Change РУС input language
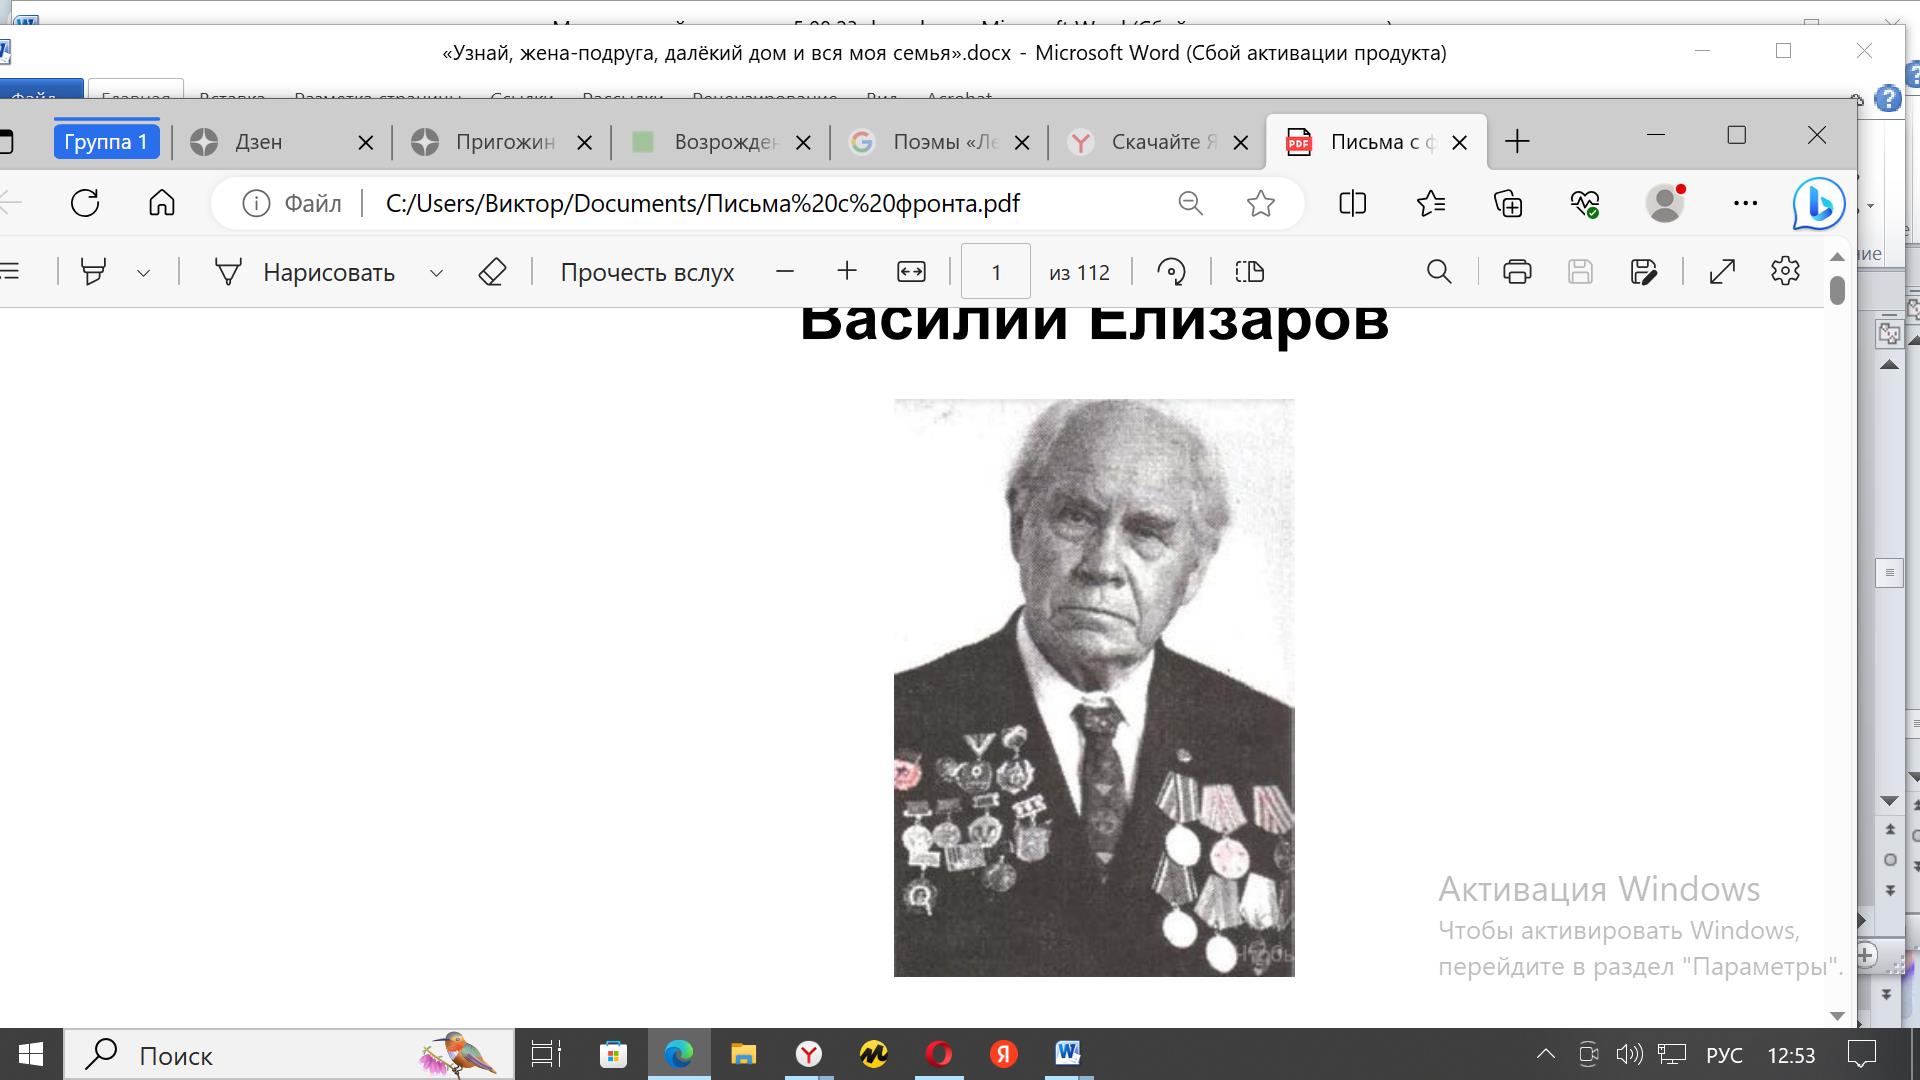 1724,1055
